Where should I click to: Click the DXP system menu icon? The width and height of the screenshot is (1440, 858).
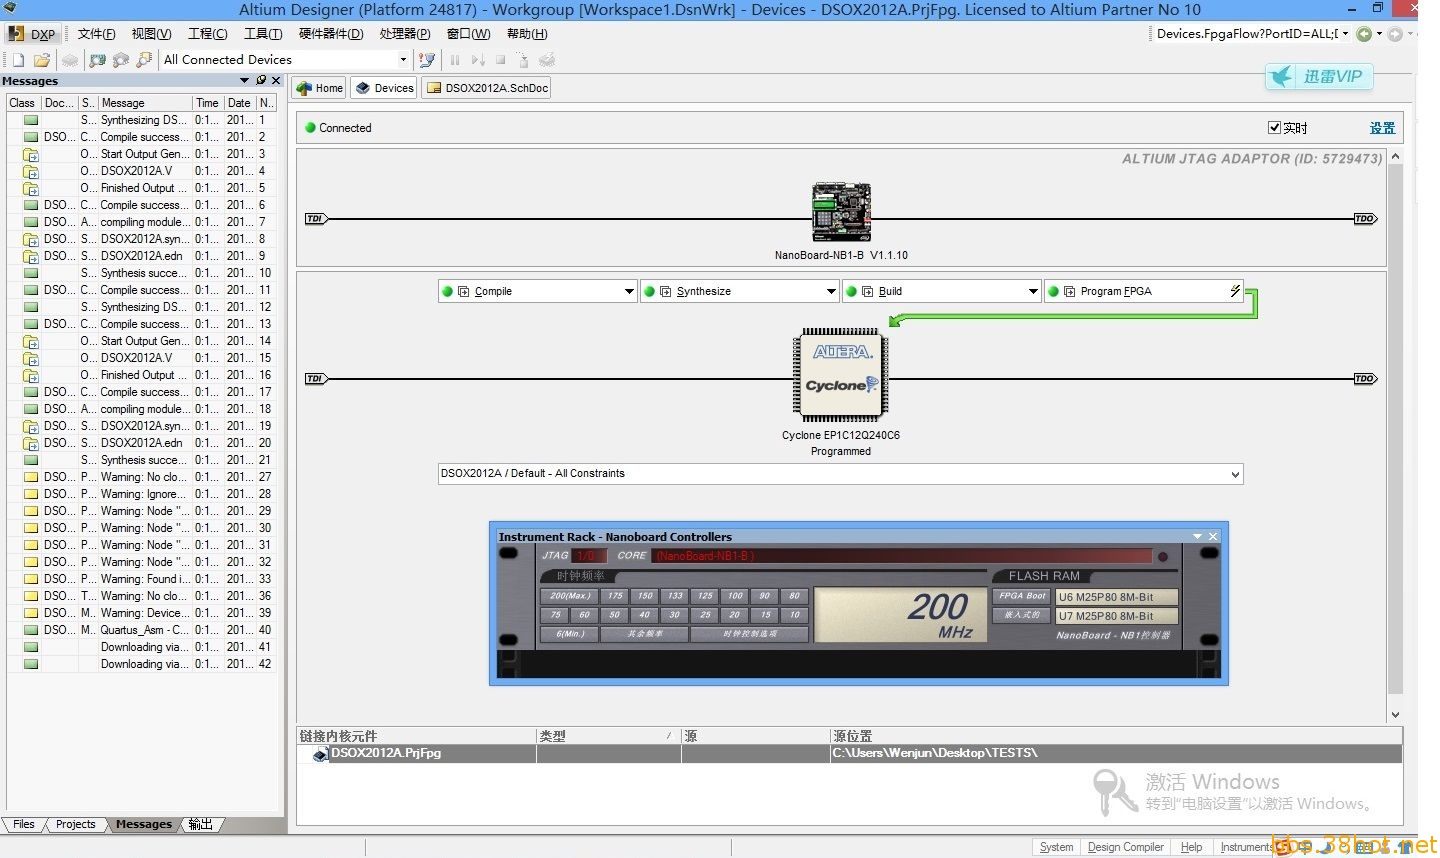tap(32, 34)
